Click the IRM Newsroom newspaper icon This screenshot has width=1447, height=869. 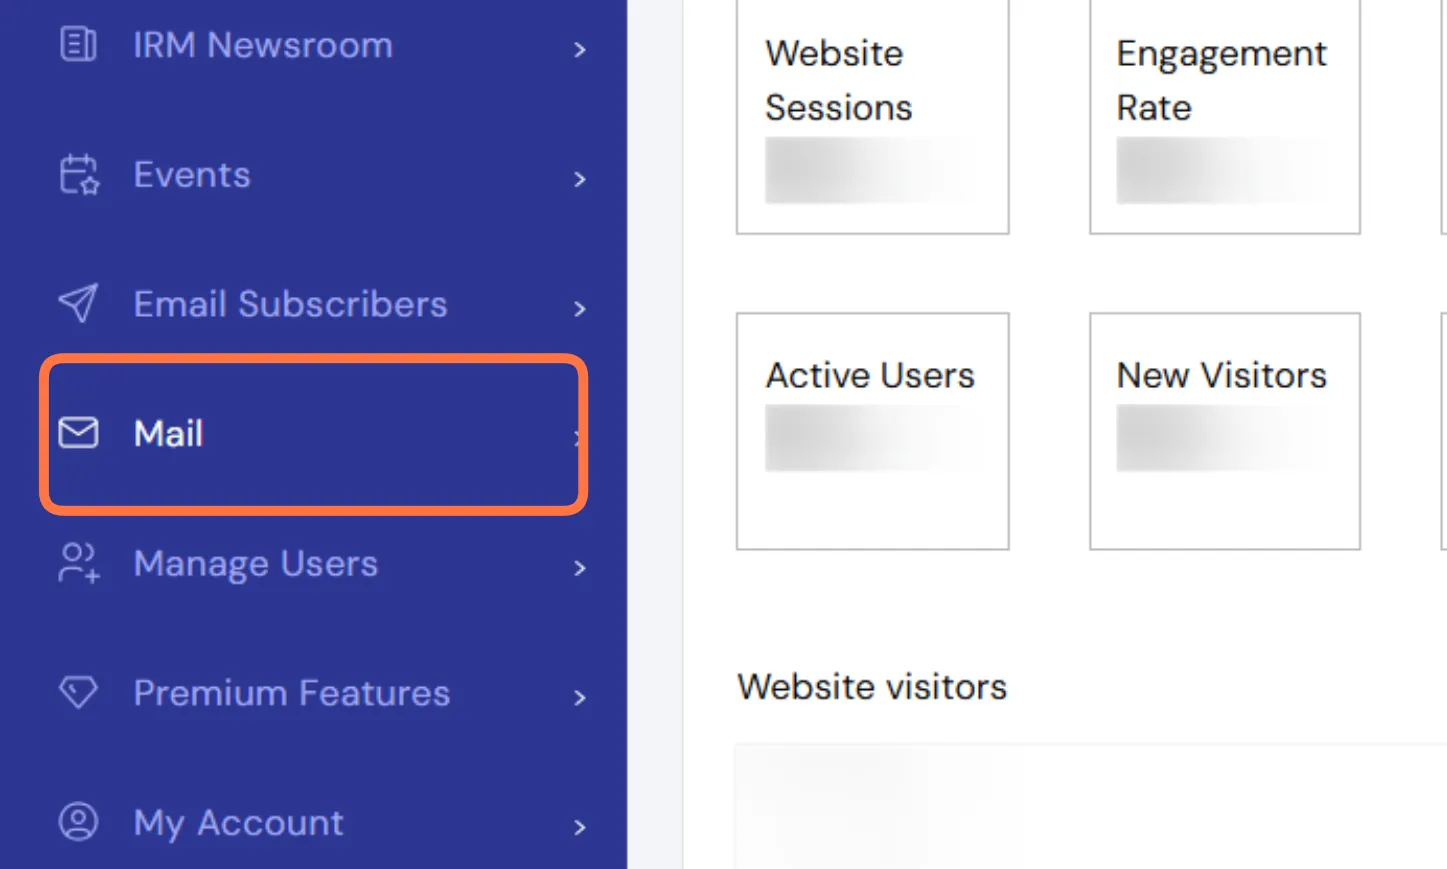[78, 45]
